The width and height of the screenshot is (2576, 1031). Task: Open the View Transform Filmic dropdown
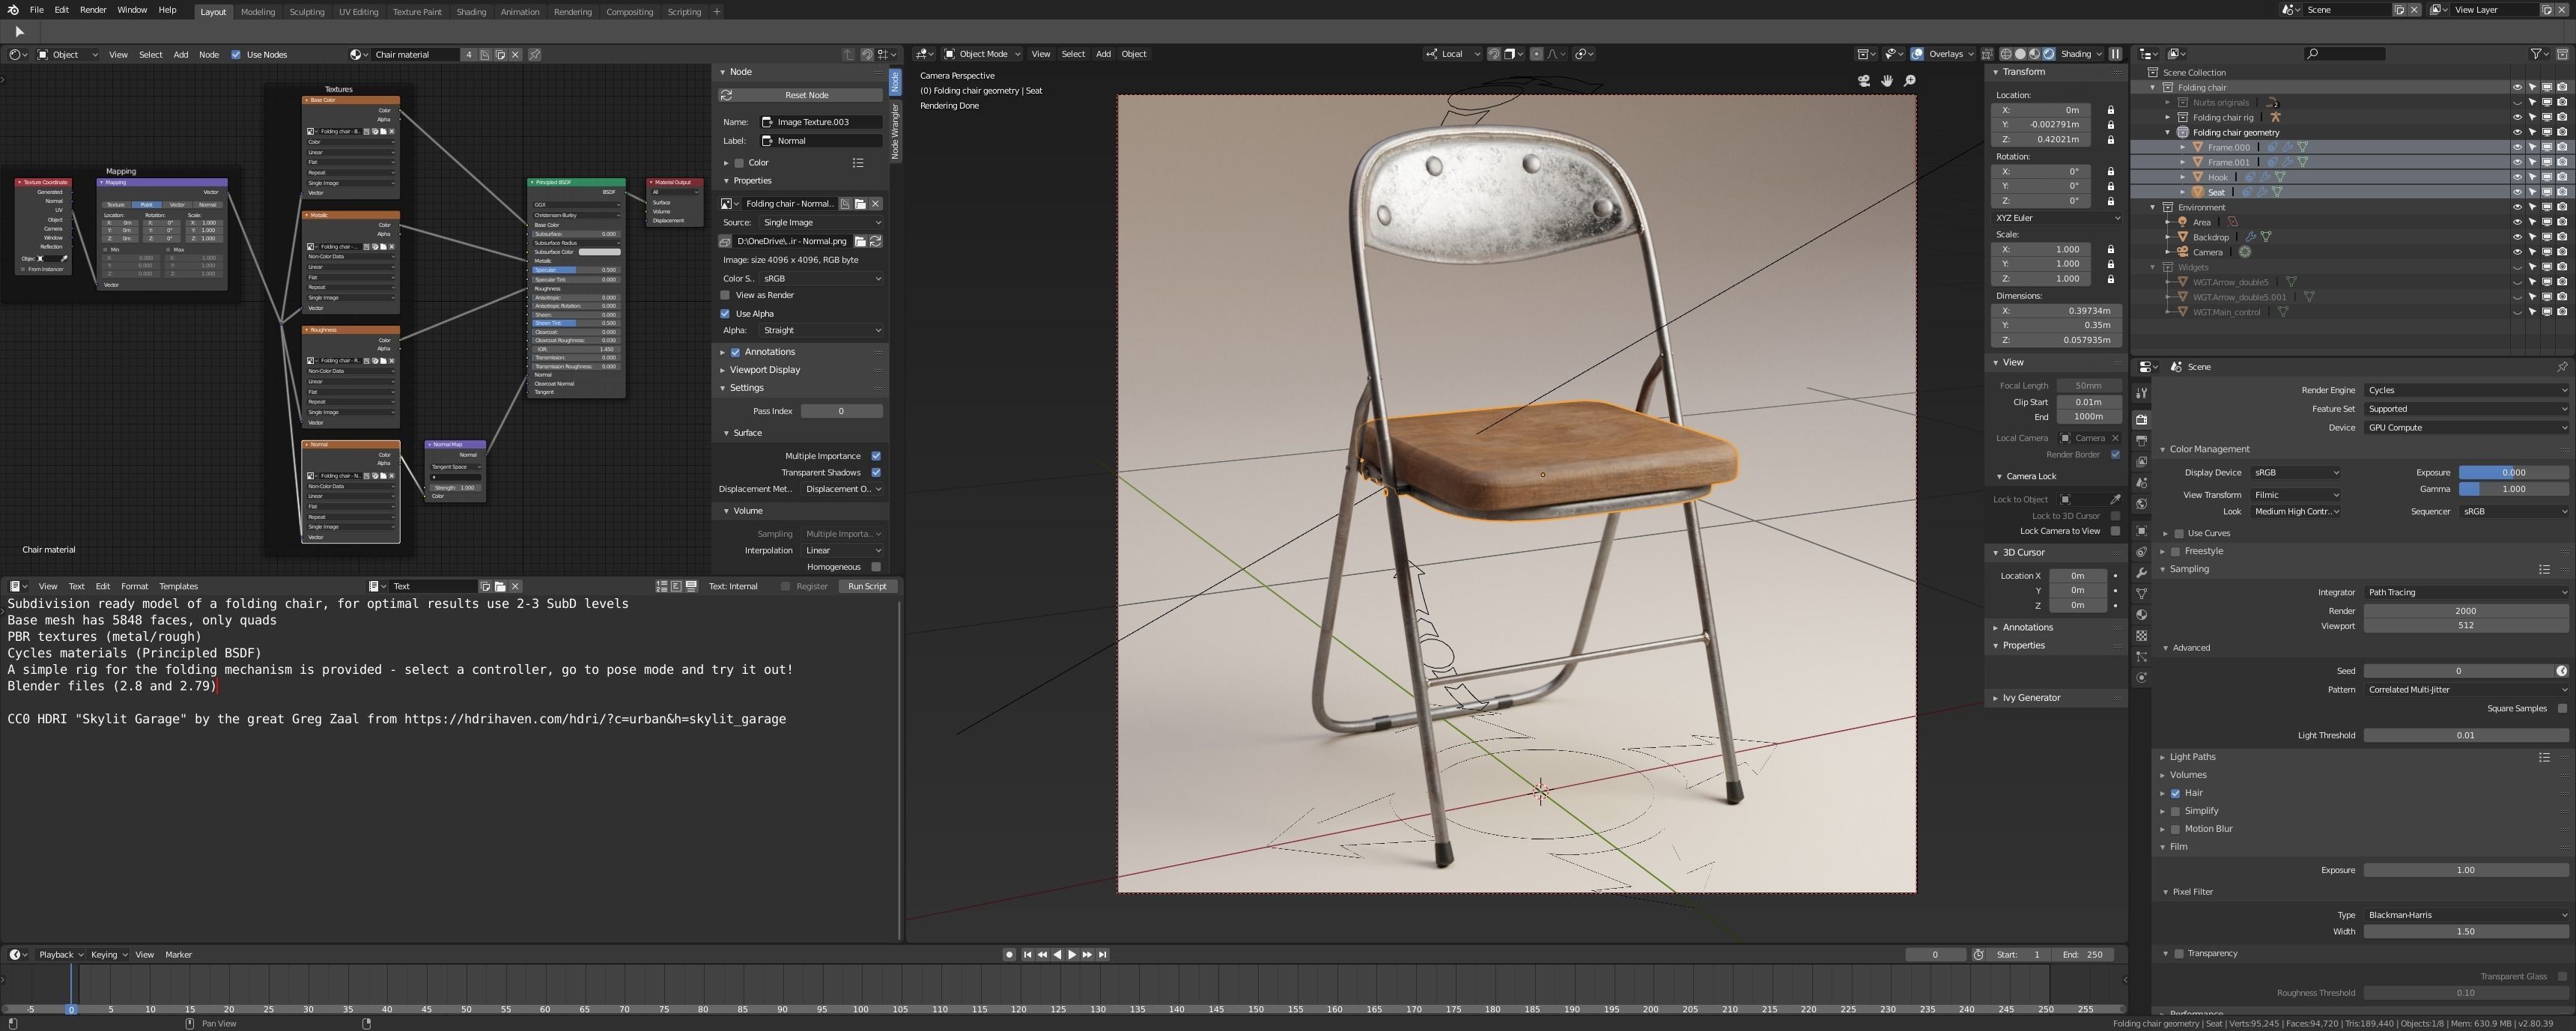(x=2296, y=495)
